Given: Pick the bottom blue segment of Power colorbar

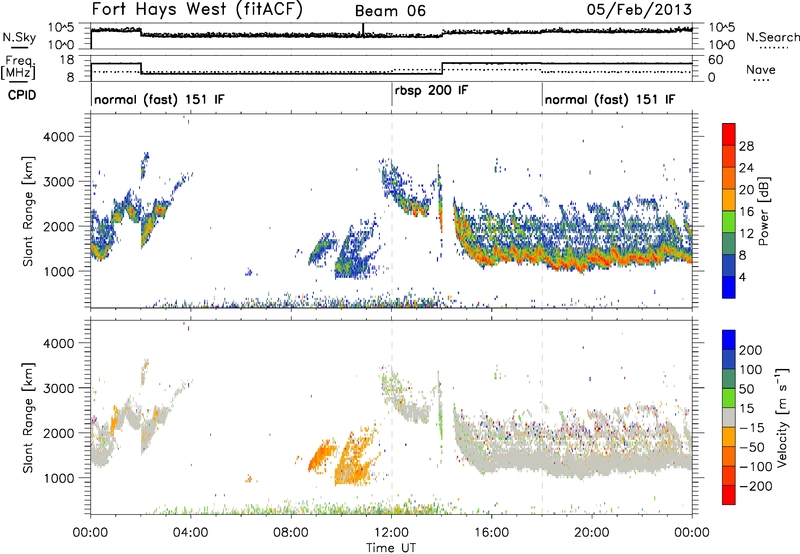Looking at the screenshot, I should (x=729, y=287).
